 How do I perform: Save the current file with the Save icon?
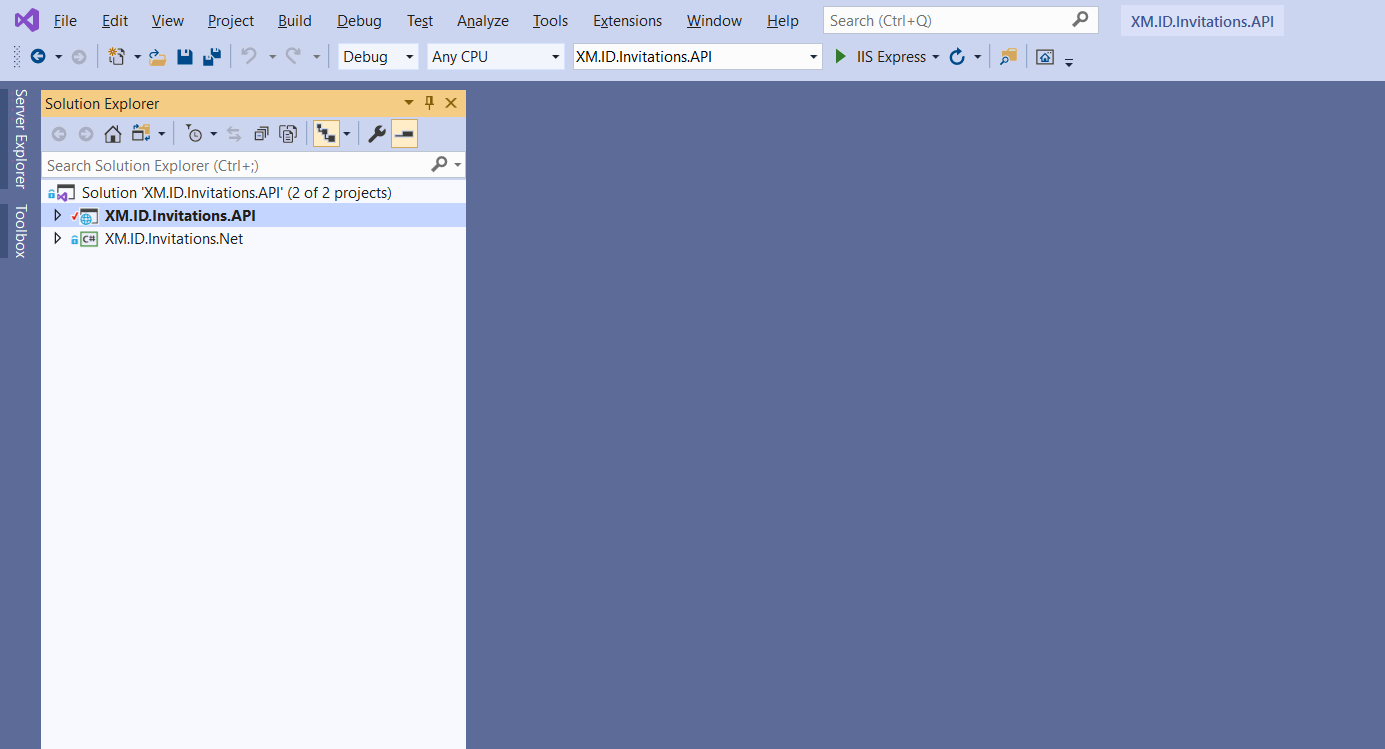pyautogui.click(x=185, y=57)
